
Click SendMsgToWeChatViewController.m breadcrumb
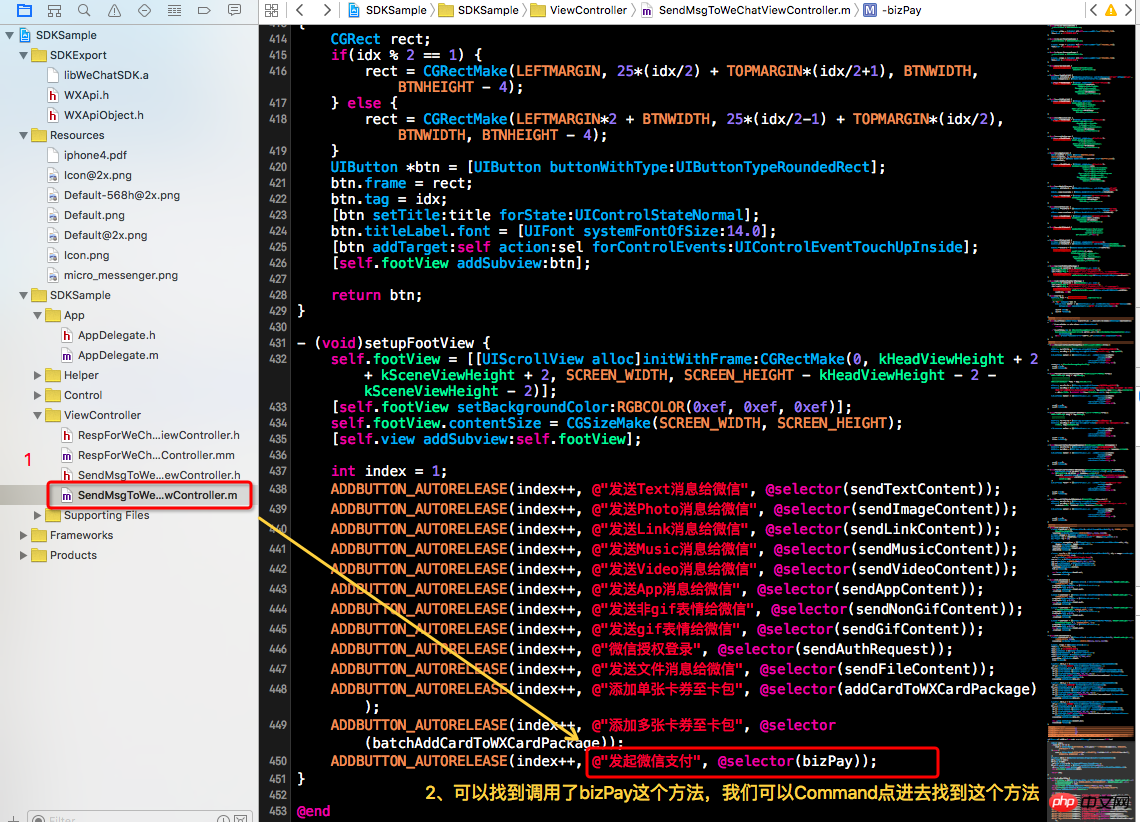coord(746,10)
